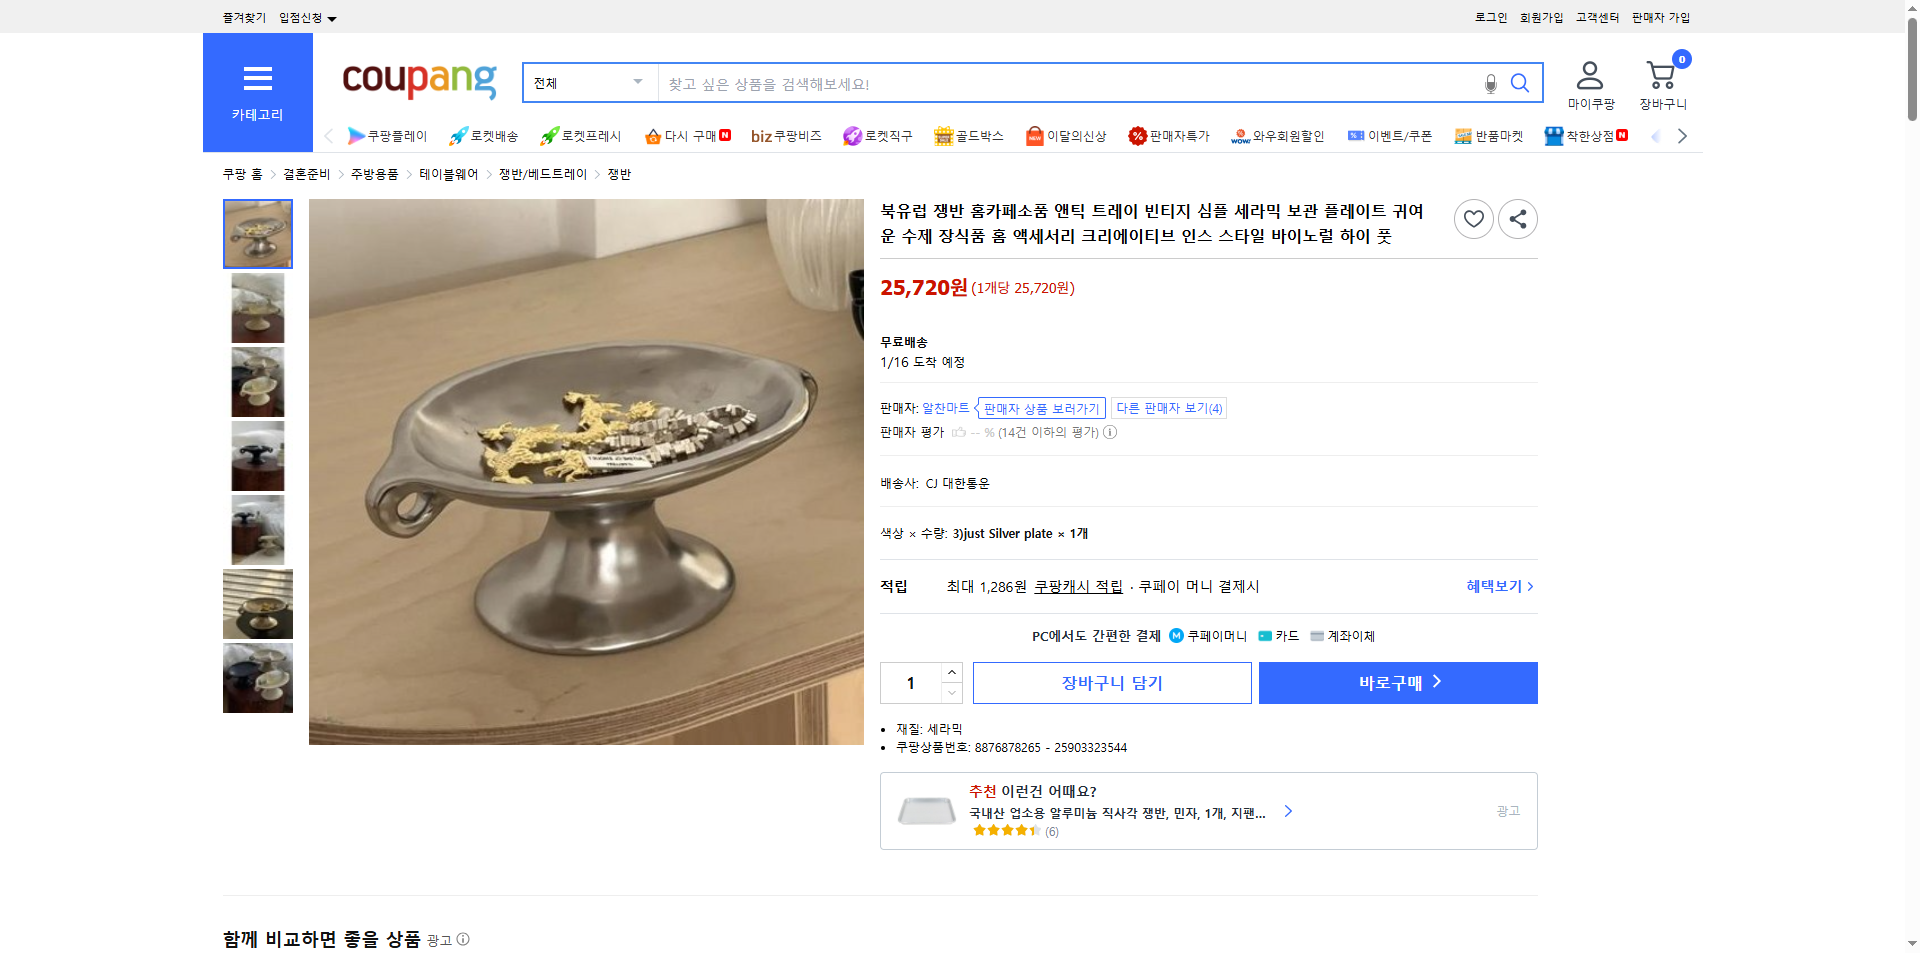
Task: Open 반품마켓 from the nav strip
Action: point(1464,135)
